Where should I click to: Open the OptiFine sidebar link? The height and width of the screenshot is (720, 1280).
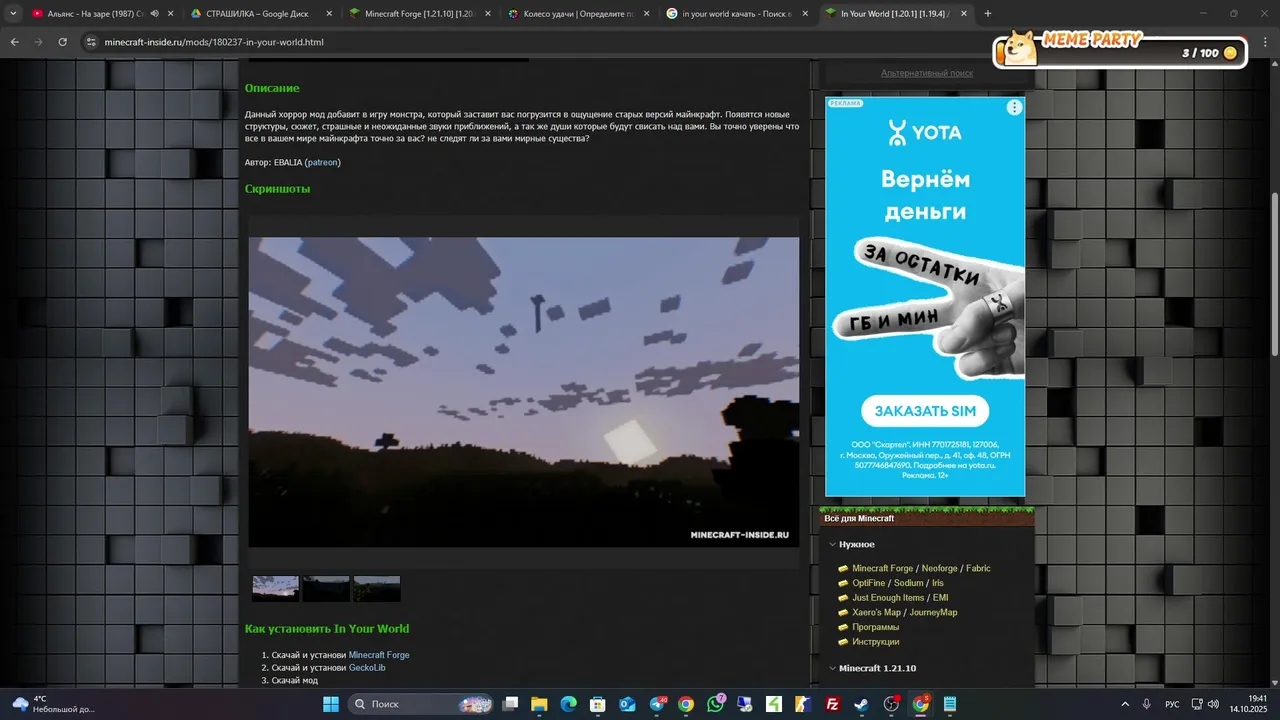[x=869, y=583]
